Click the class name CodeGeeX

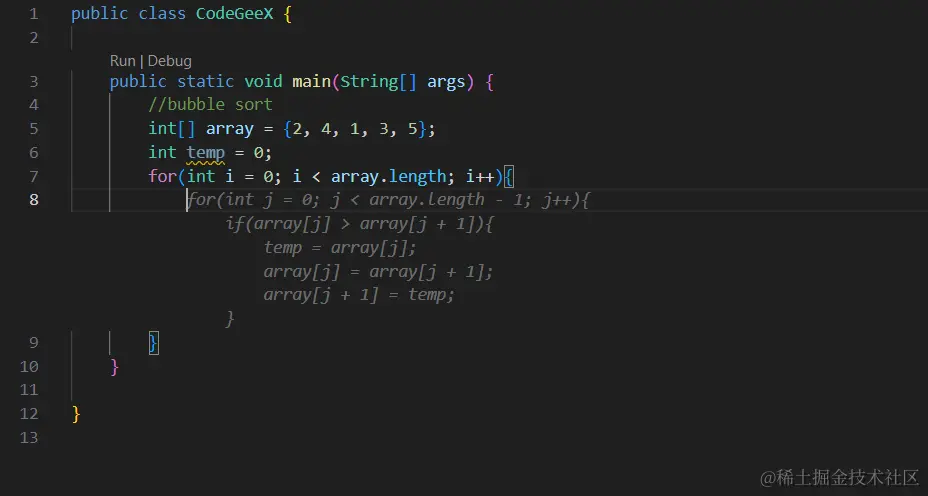point(234,14)
